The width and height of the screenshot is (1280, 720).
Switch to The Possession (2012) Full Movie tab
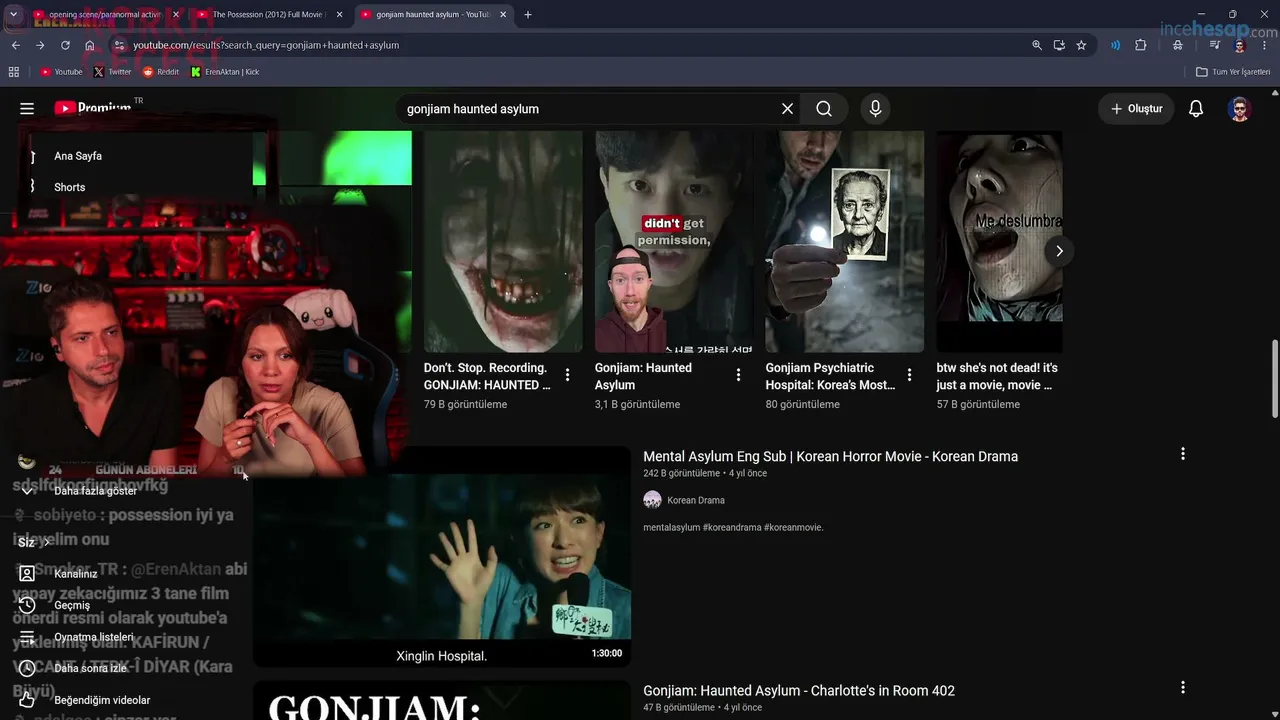pyautogui.click(x=270, y=15)
